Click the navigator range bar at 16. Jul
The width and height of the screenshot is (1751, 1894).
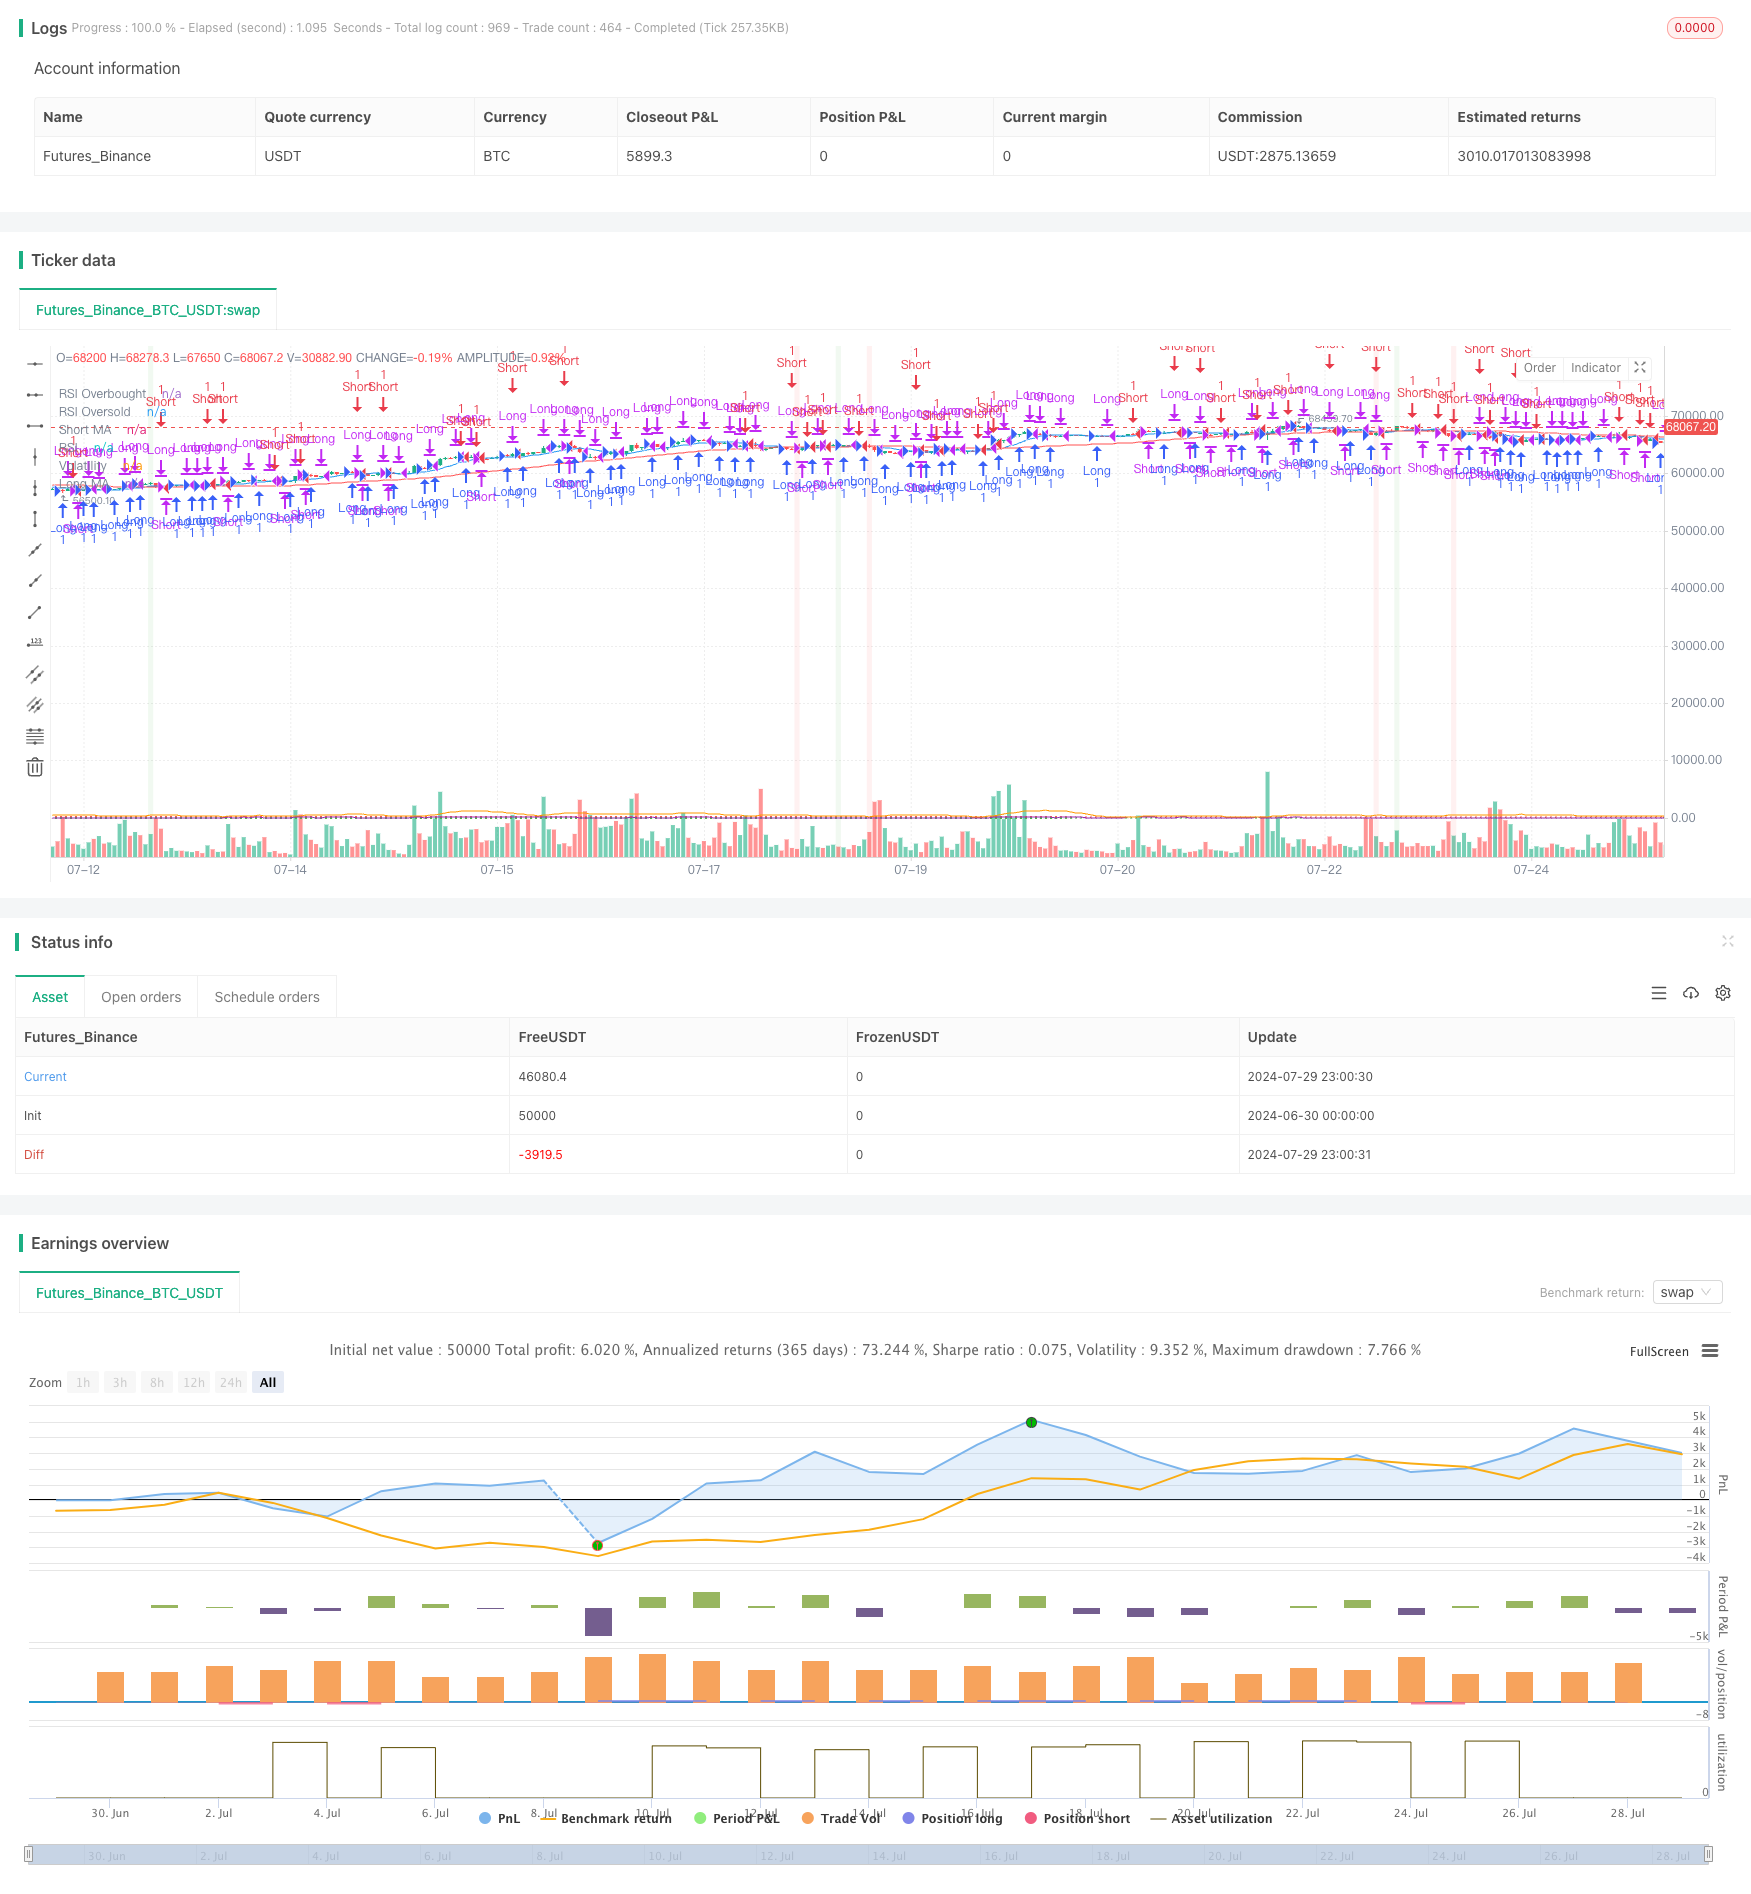[1001, 1855]
